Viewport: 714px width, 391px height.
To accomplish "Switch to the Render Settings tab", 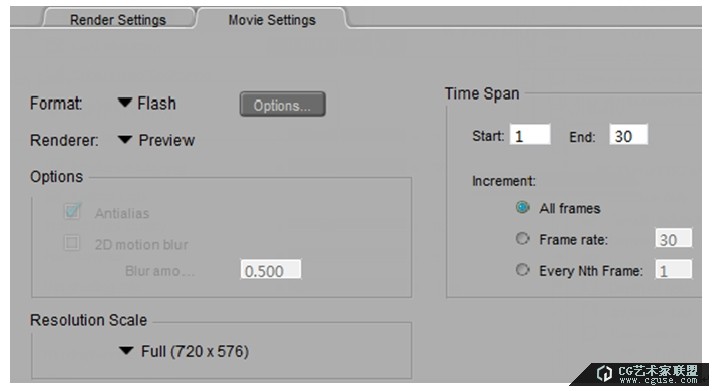I will (117, 20).
